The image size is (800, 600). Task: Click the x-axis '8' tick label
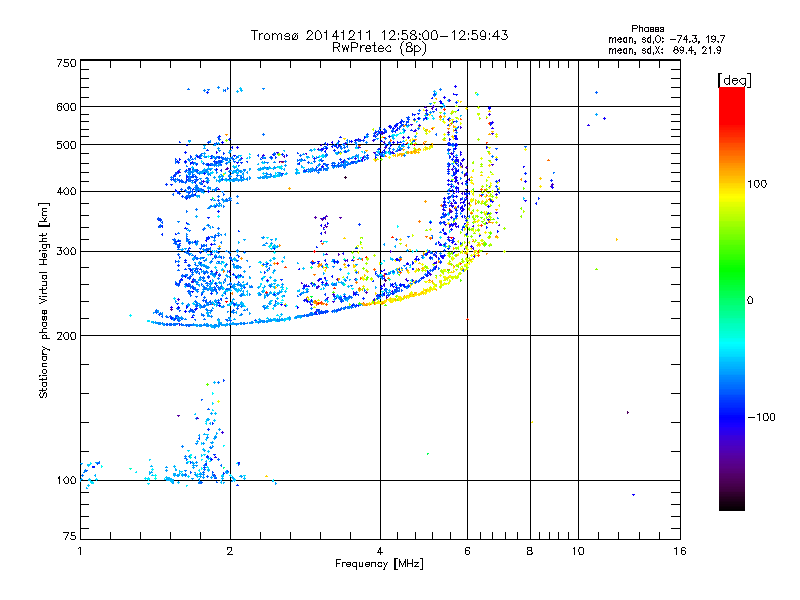point(530,551)
